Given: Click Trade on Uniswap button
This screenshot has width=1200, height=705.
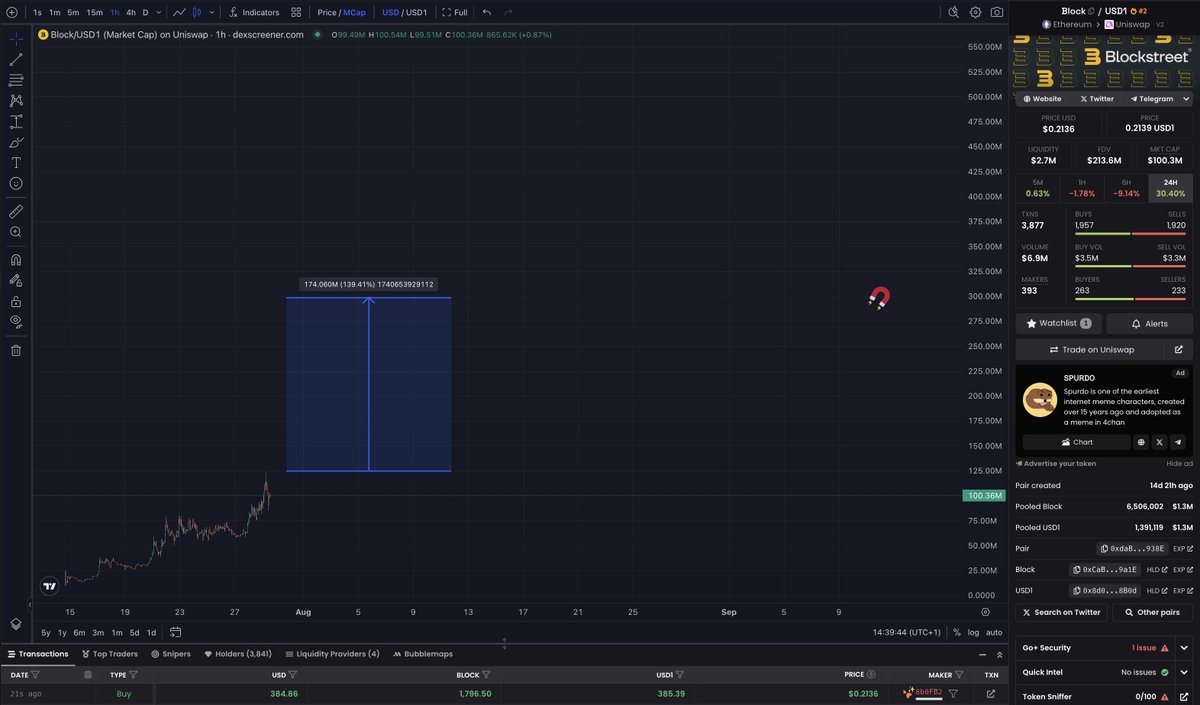Looking at the screenshot, I should (x=1090, y=349).
